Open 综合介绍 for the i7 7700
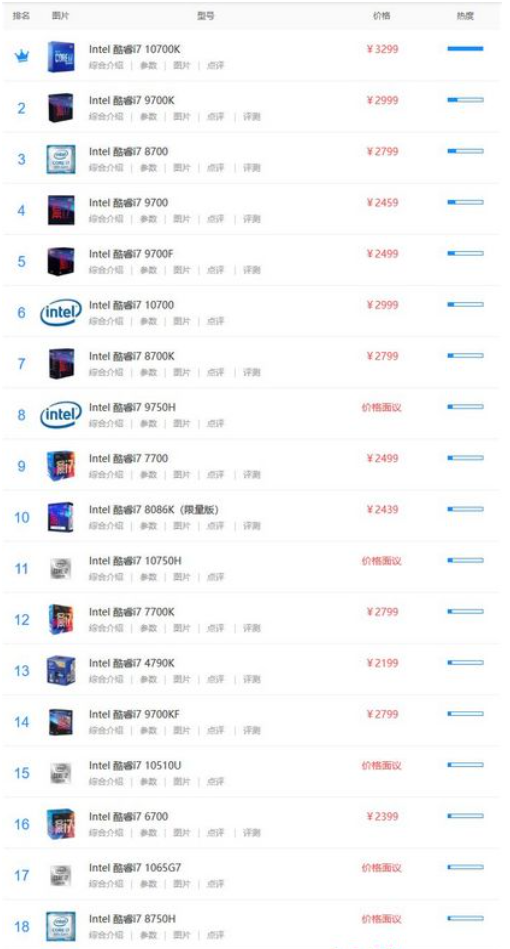 [106, 474]
